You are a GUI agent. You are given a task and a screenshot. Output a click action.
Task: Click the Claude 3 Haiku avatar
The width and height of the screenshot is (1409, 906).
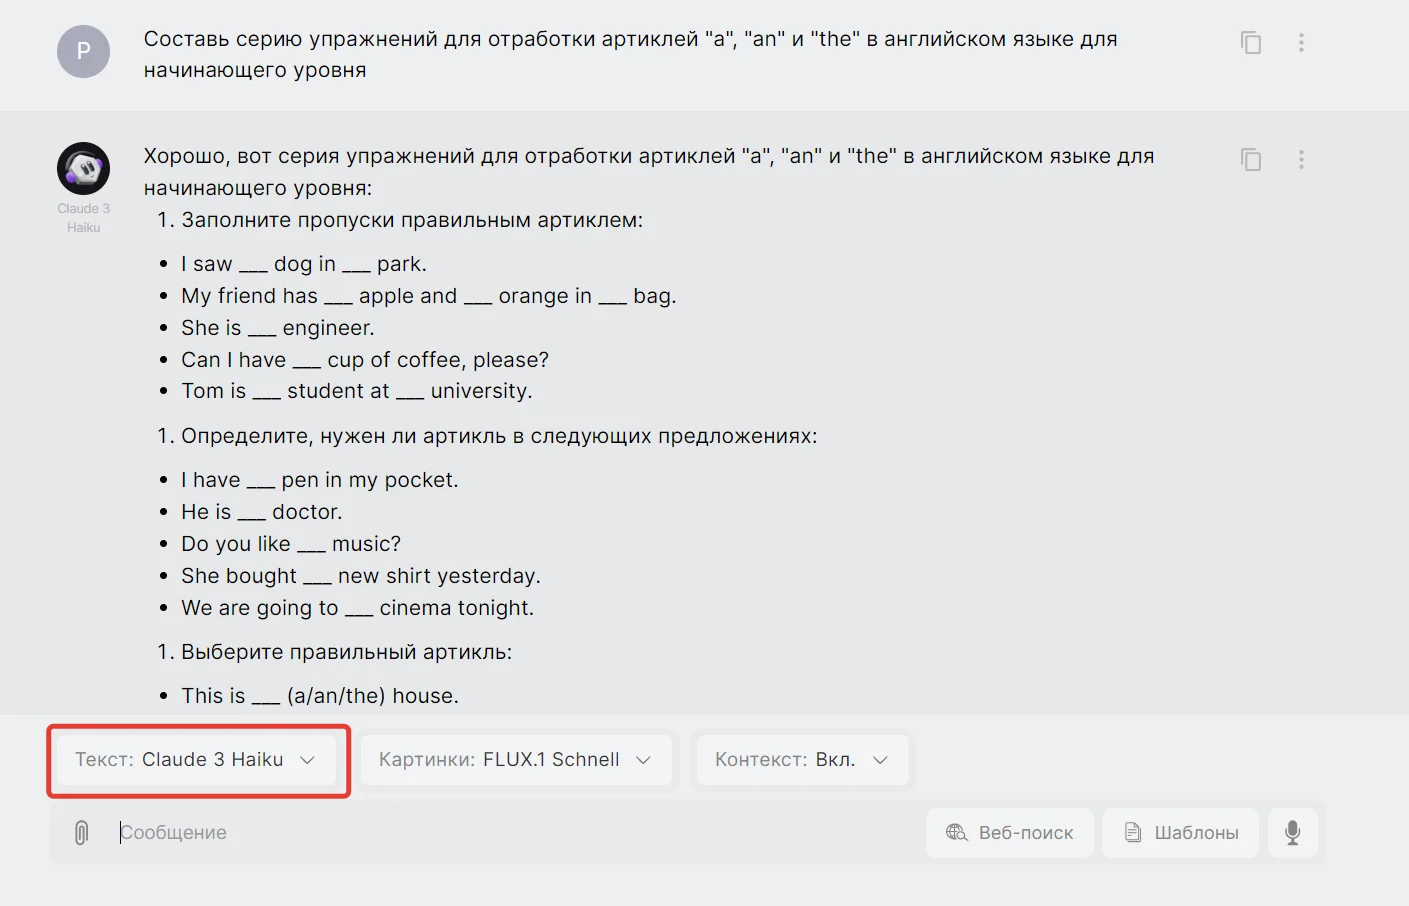[83, 168]
